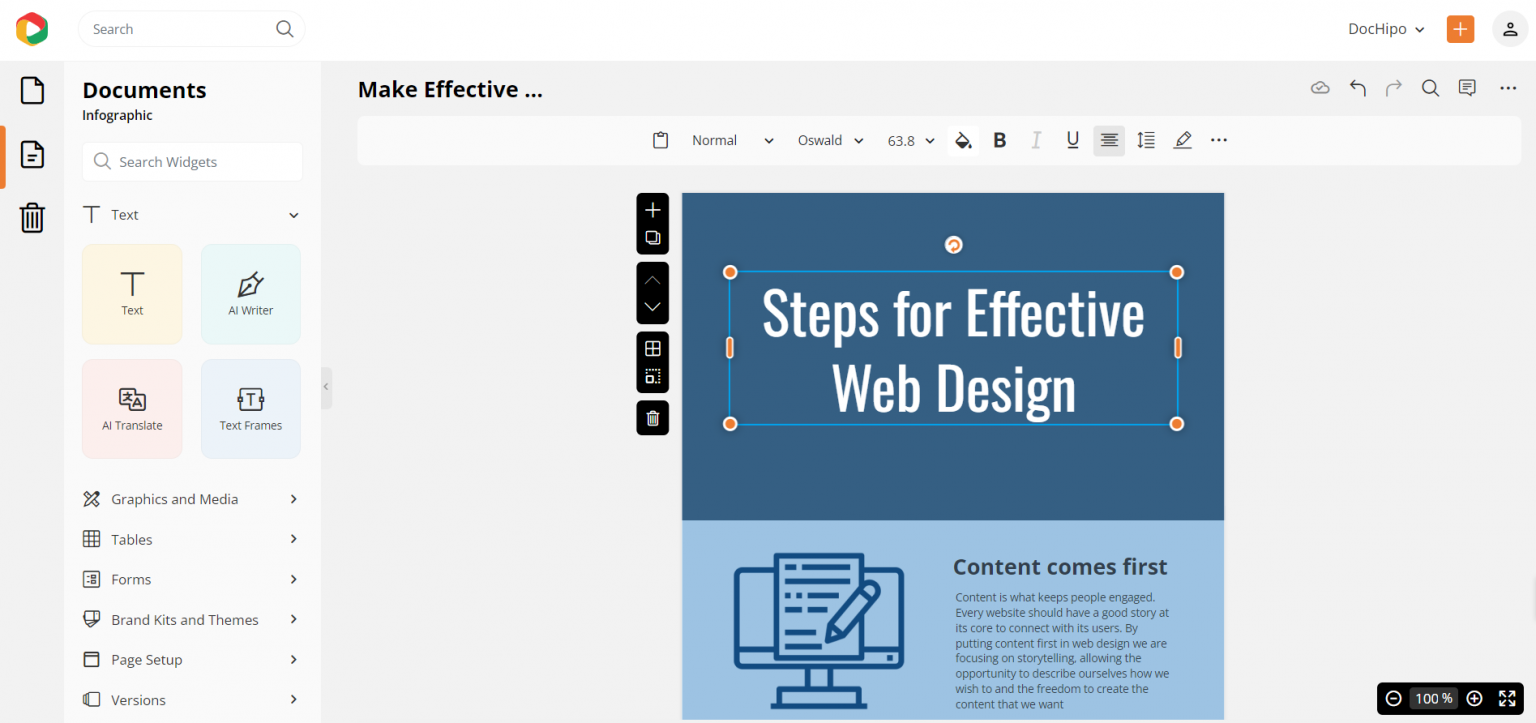
Task: Enable italic formatting
Action: [x=1036, y=140]
